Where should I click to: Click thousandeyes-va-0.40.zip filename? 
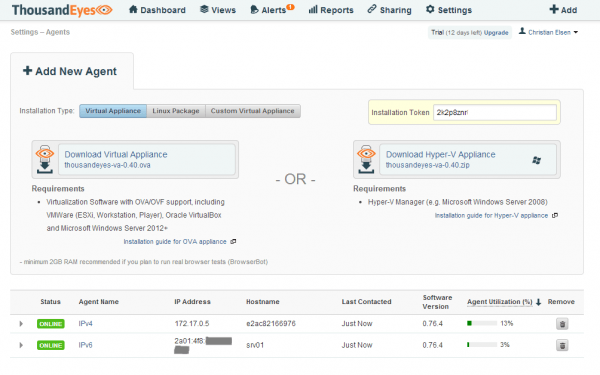point(427,165)
